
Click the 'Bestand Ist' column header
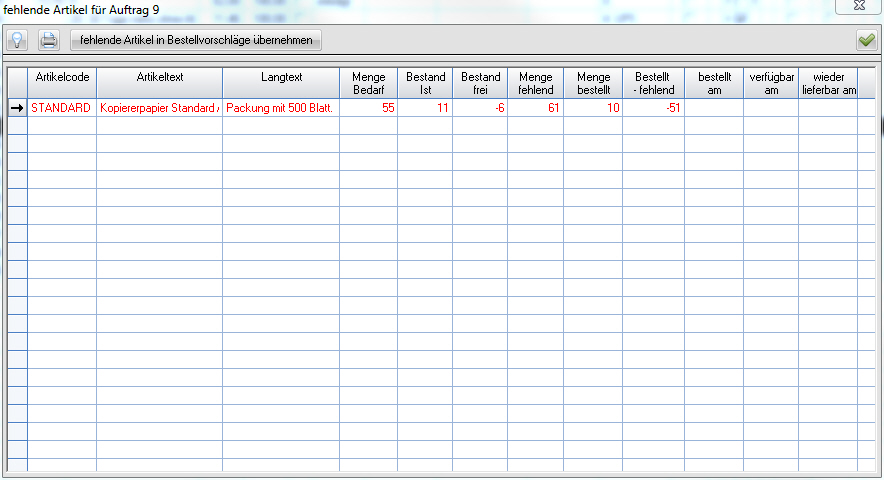tap(425, 83)
